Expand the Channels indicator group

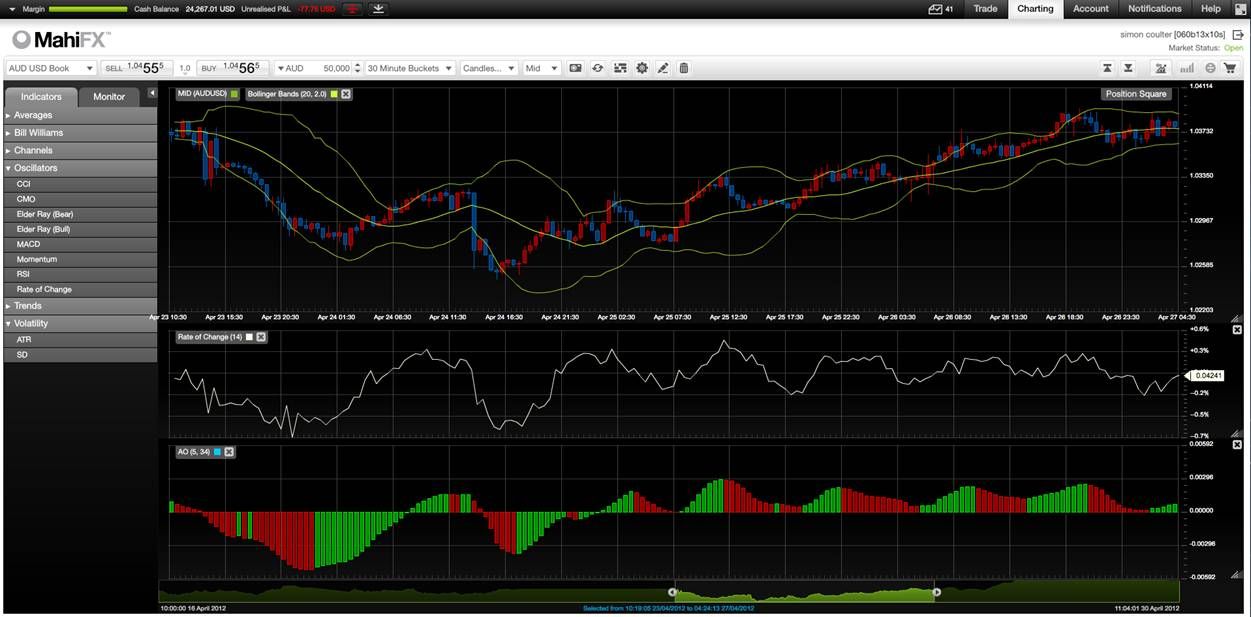click(x=80, y=150)
